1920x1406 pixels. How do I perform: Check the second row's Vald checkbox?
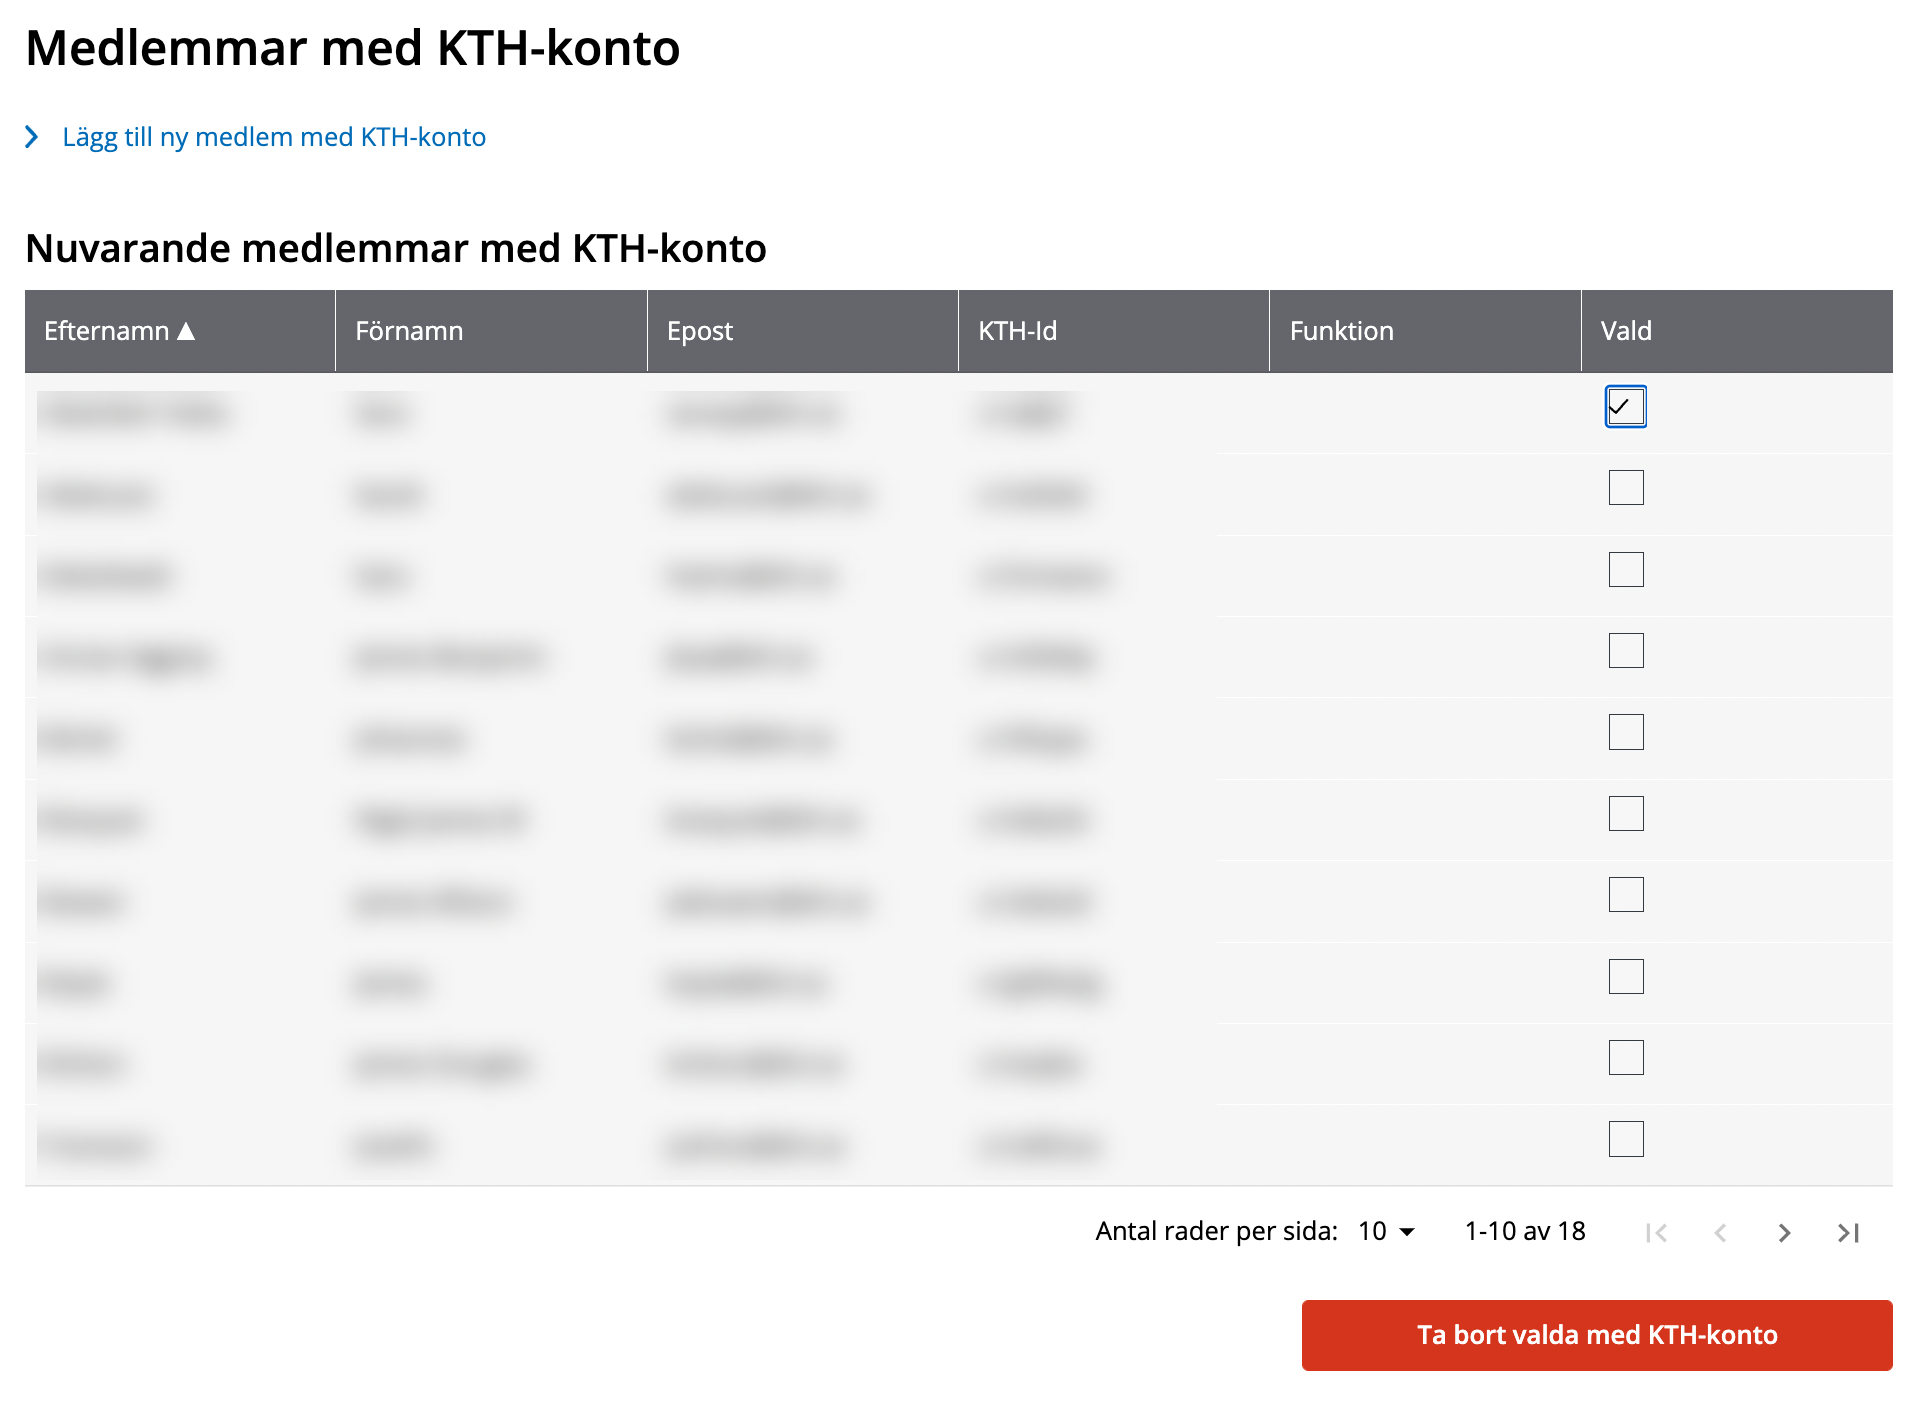pos(1626,488)
